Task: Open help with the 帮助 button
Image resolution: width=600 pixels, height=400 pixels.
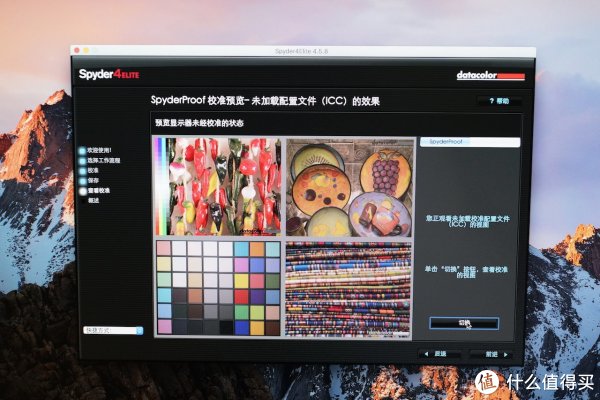Action: (499, 101)
